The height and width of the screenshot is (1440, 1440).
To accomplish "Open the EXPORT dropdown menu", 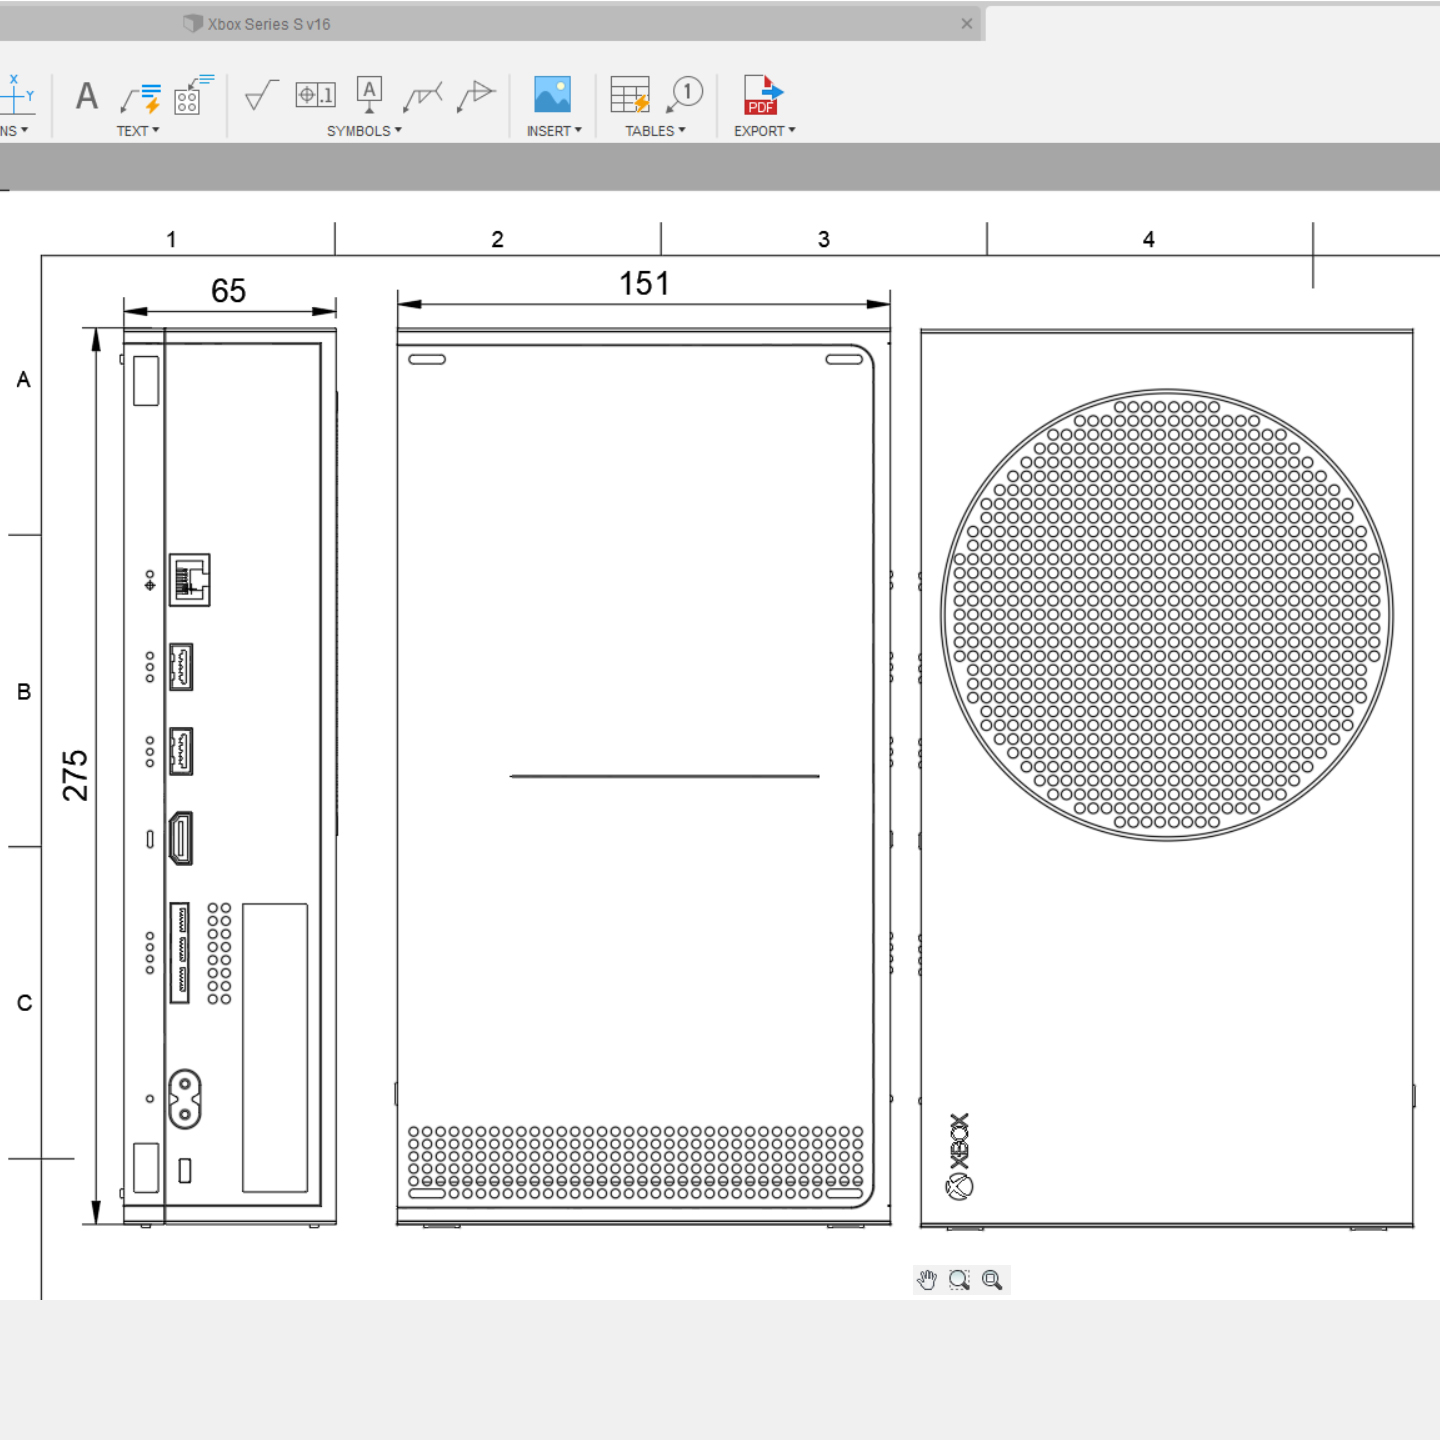I will (765, 131).
